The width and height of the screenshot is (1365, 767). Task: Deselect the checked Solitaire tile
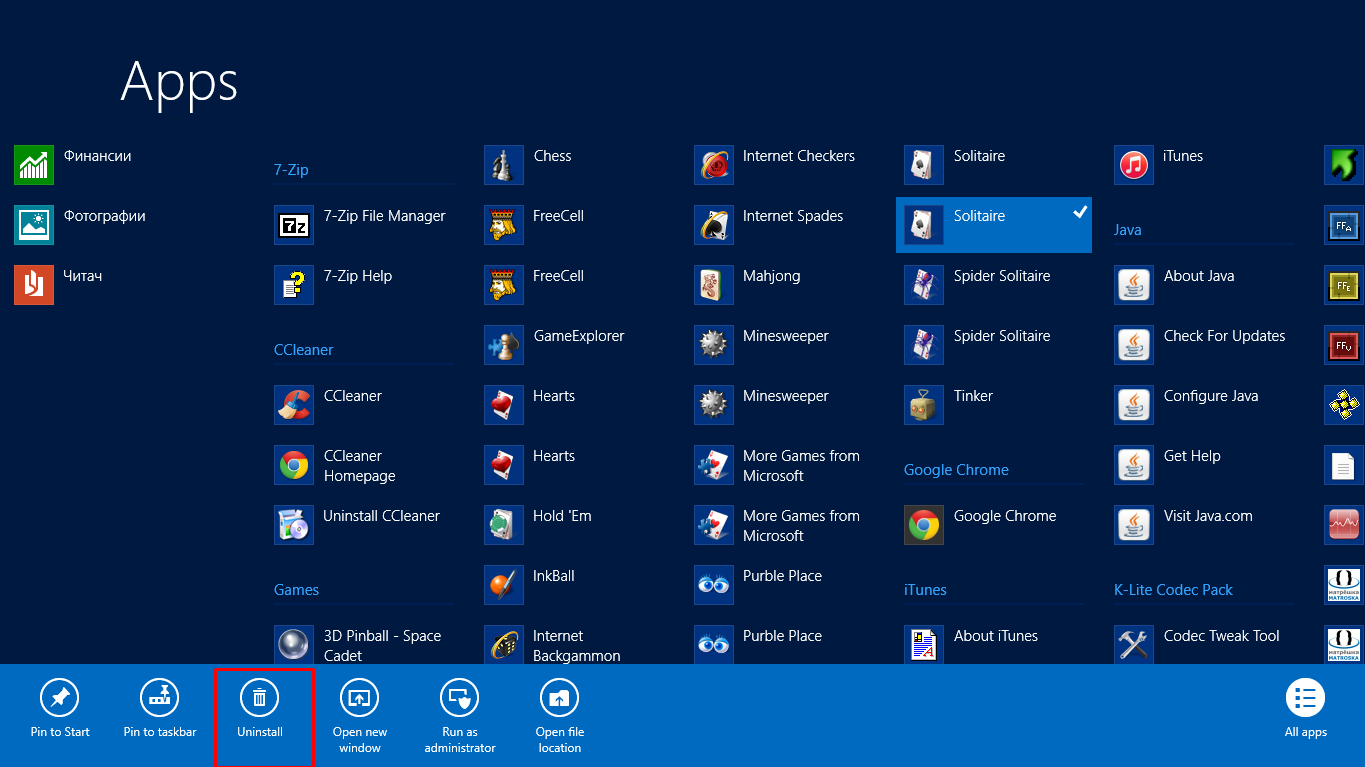point(994,225)
